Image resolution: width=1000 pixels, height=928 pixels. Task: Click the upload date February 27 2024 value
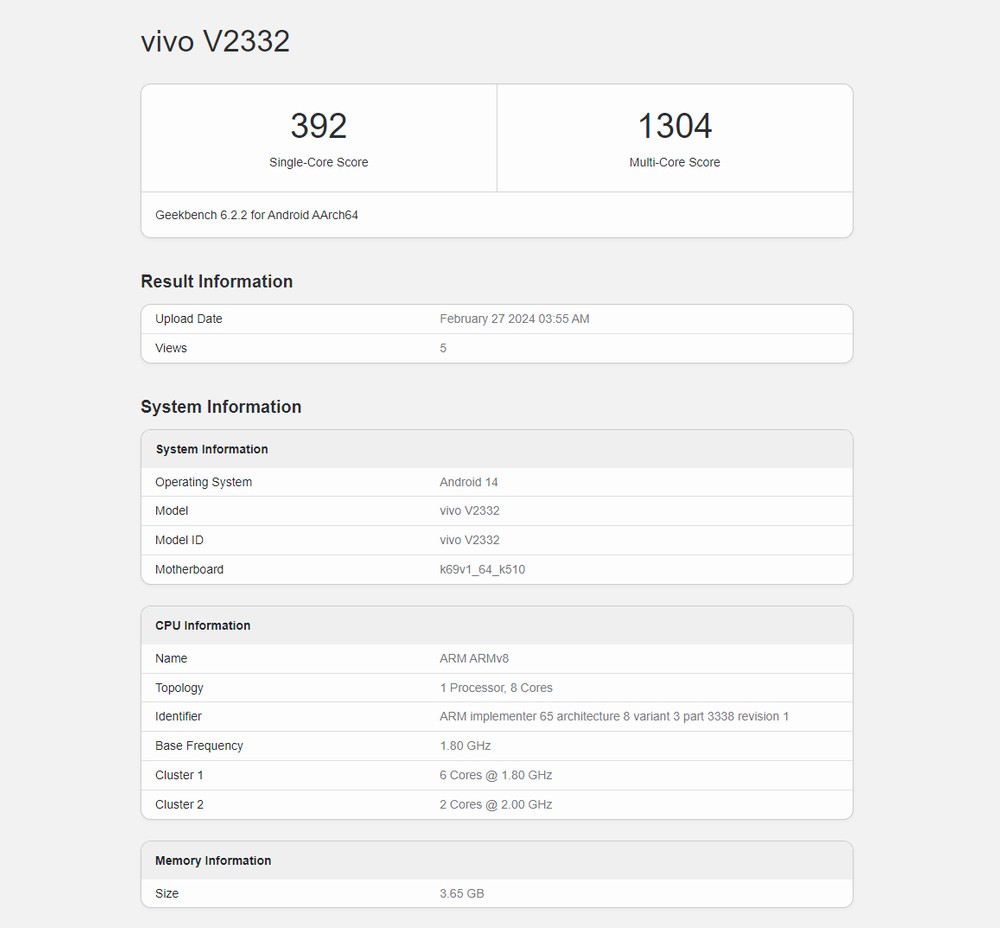[x=514, y=319]
